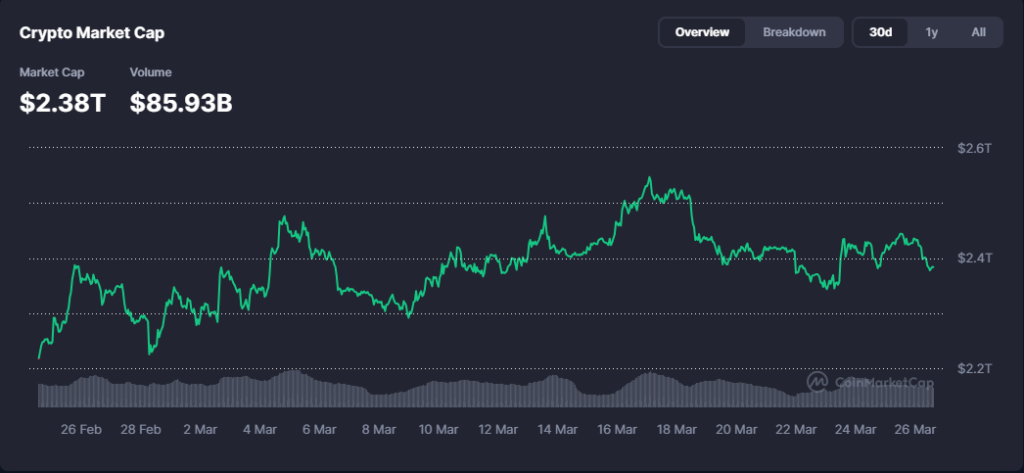Click the 4 Mar date label
The height and width of the screenshot is (473, 1024).
[x=260, y=429]
